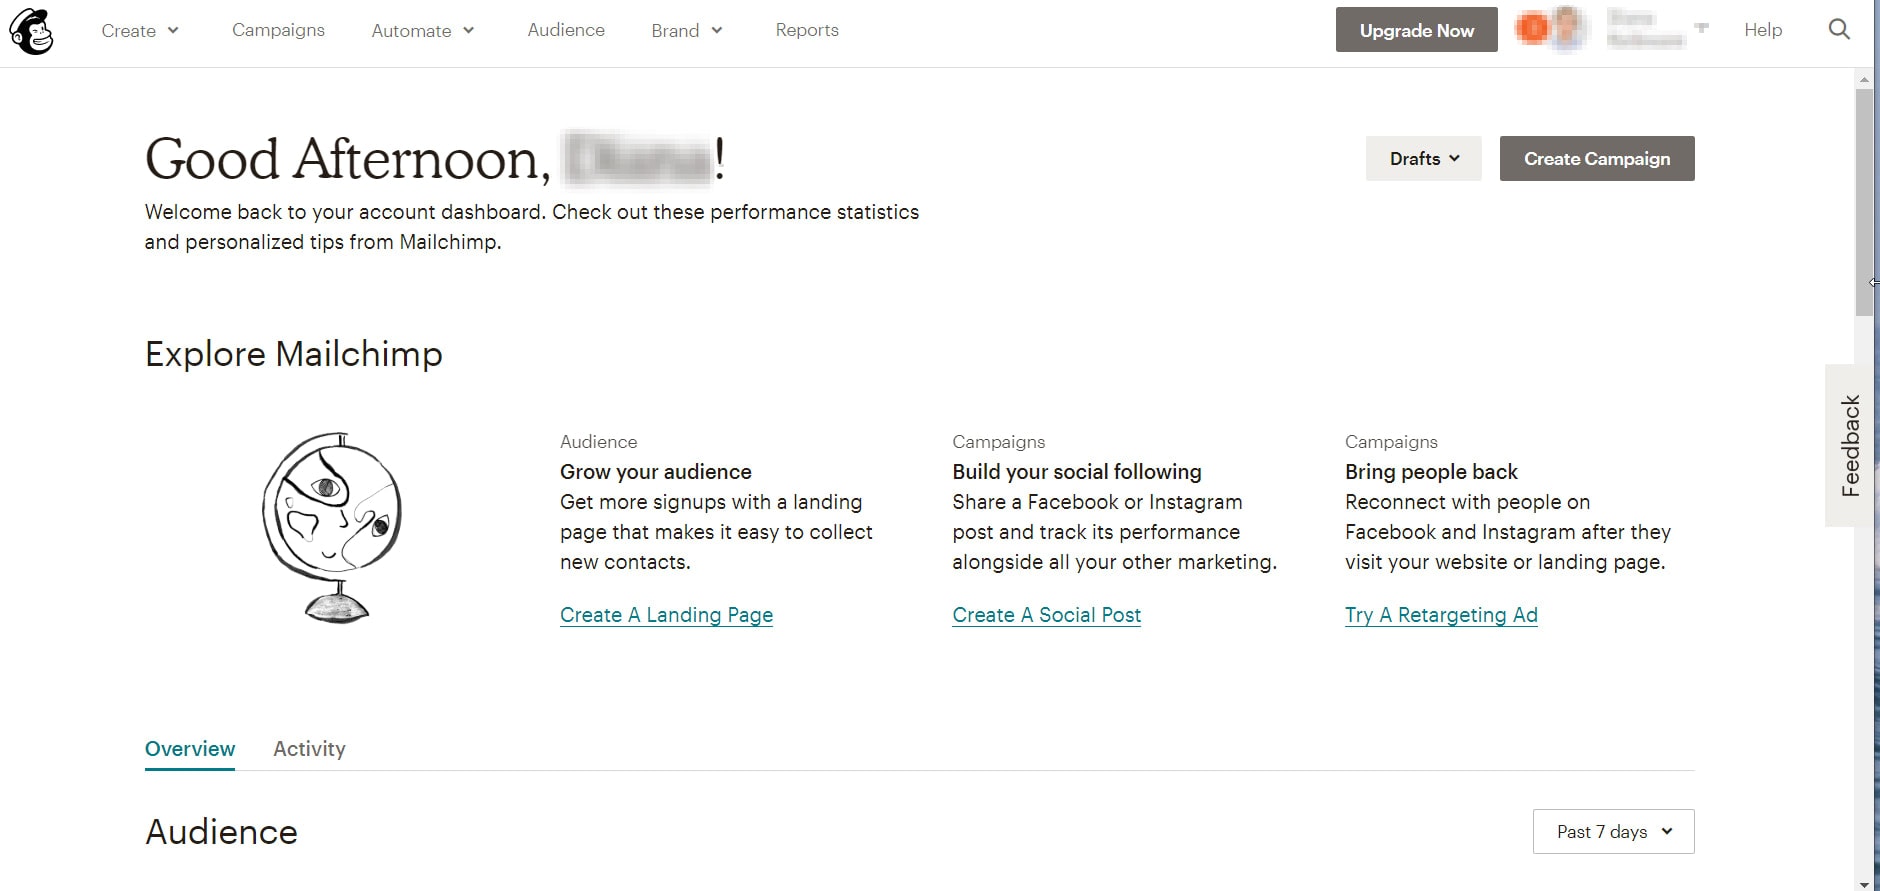Click the orange notification badge
This screenshot has width=1880, height=891.
click(1530, 29)
